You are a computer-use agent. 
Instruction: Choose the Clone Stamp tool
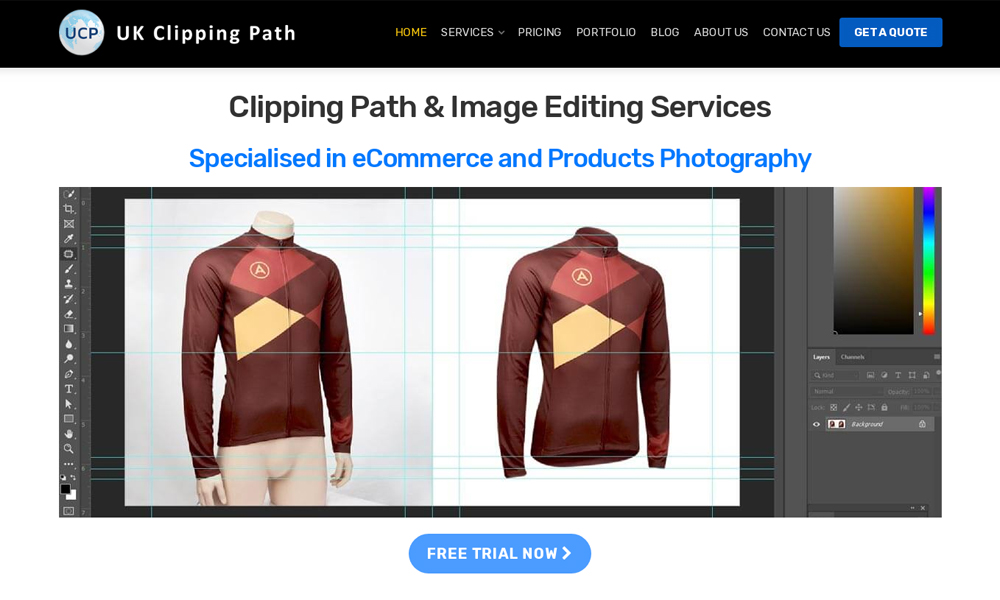coord(69,284)
